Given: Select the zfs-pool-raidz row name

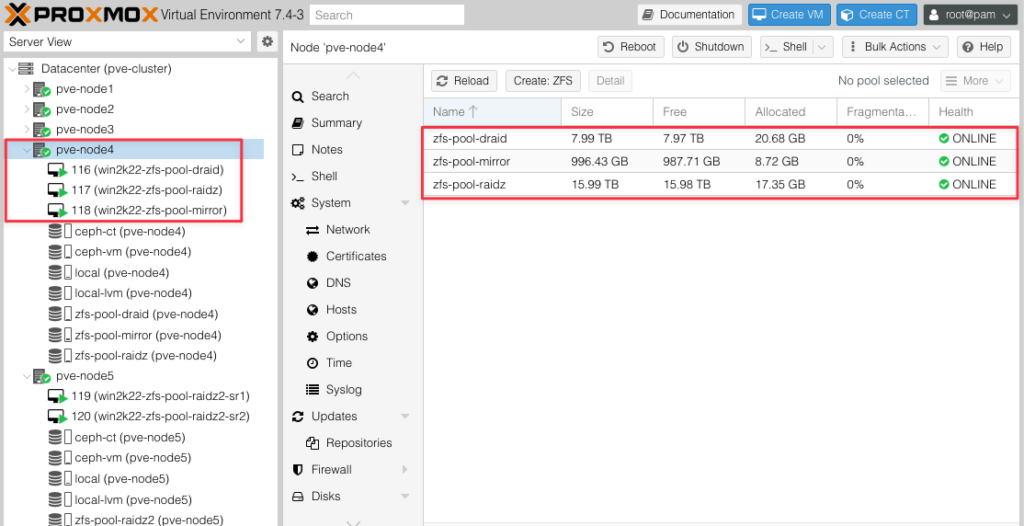Looking at the screenshot, I should pyautogui.click(x=469, y=185).
